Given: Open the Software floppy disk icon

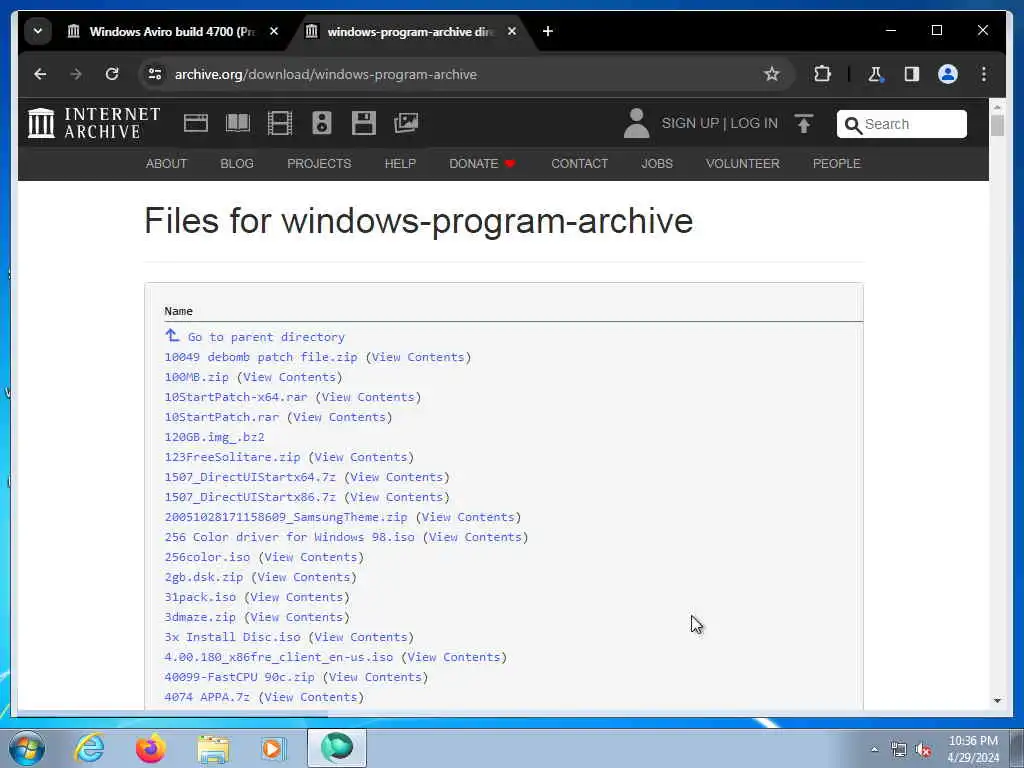Looking at the screenshot, I should point(364,123).
